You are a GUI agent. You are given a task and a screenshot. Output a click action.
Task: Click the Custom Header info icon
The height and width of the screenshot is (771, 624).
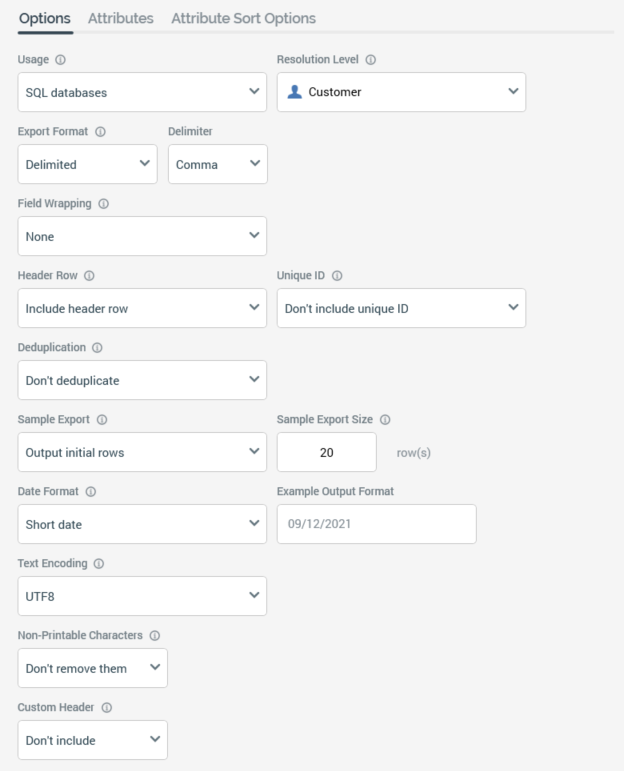coord(106,708)
